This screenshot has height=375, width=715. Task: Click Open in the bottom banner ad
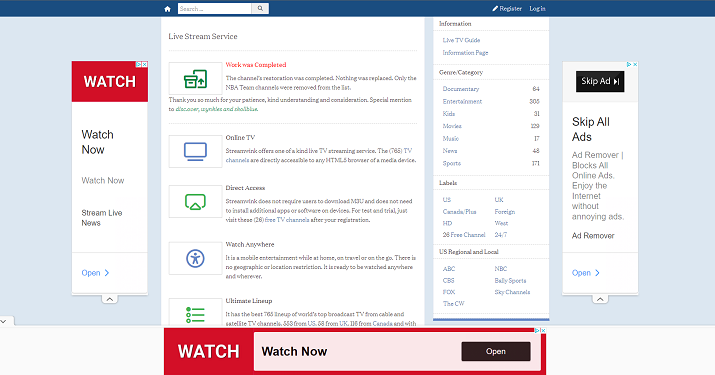click(x=496, y=351)
